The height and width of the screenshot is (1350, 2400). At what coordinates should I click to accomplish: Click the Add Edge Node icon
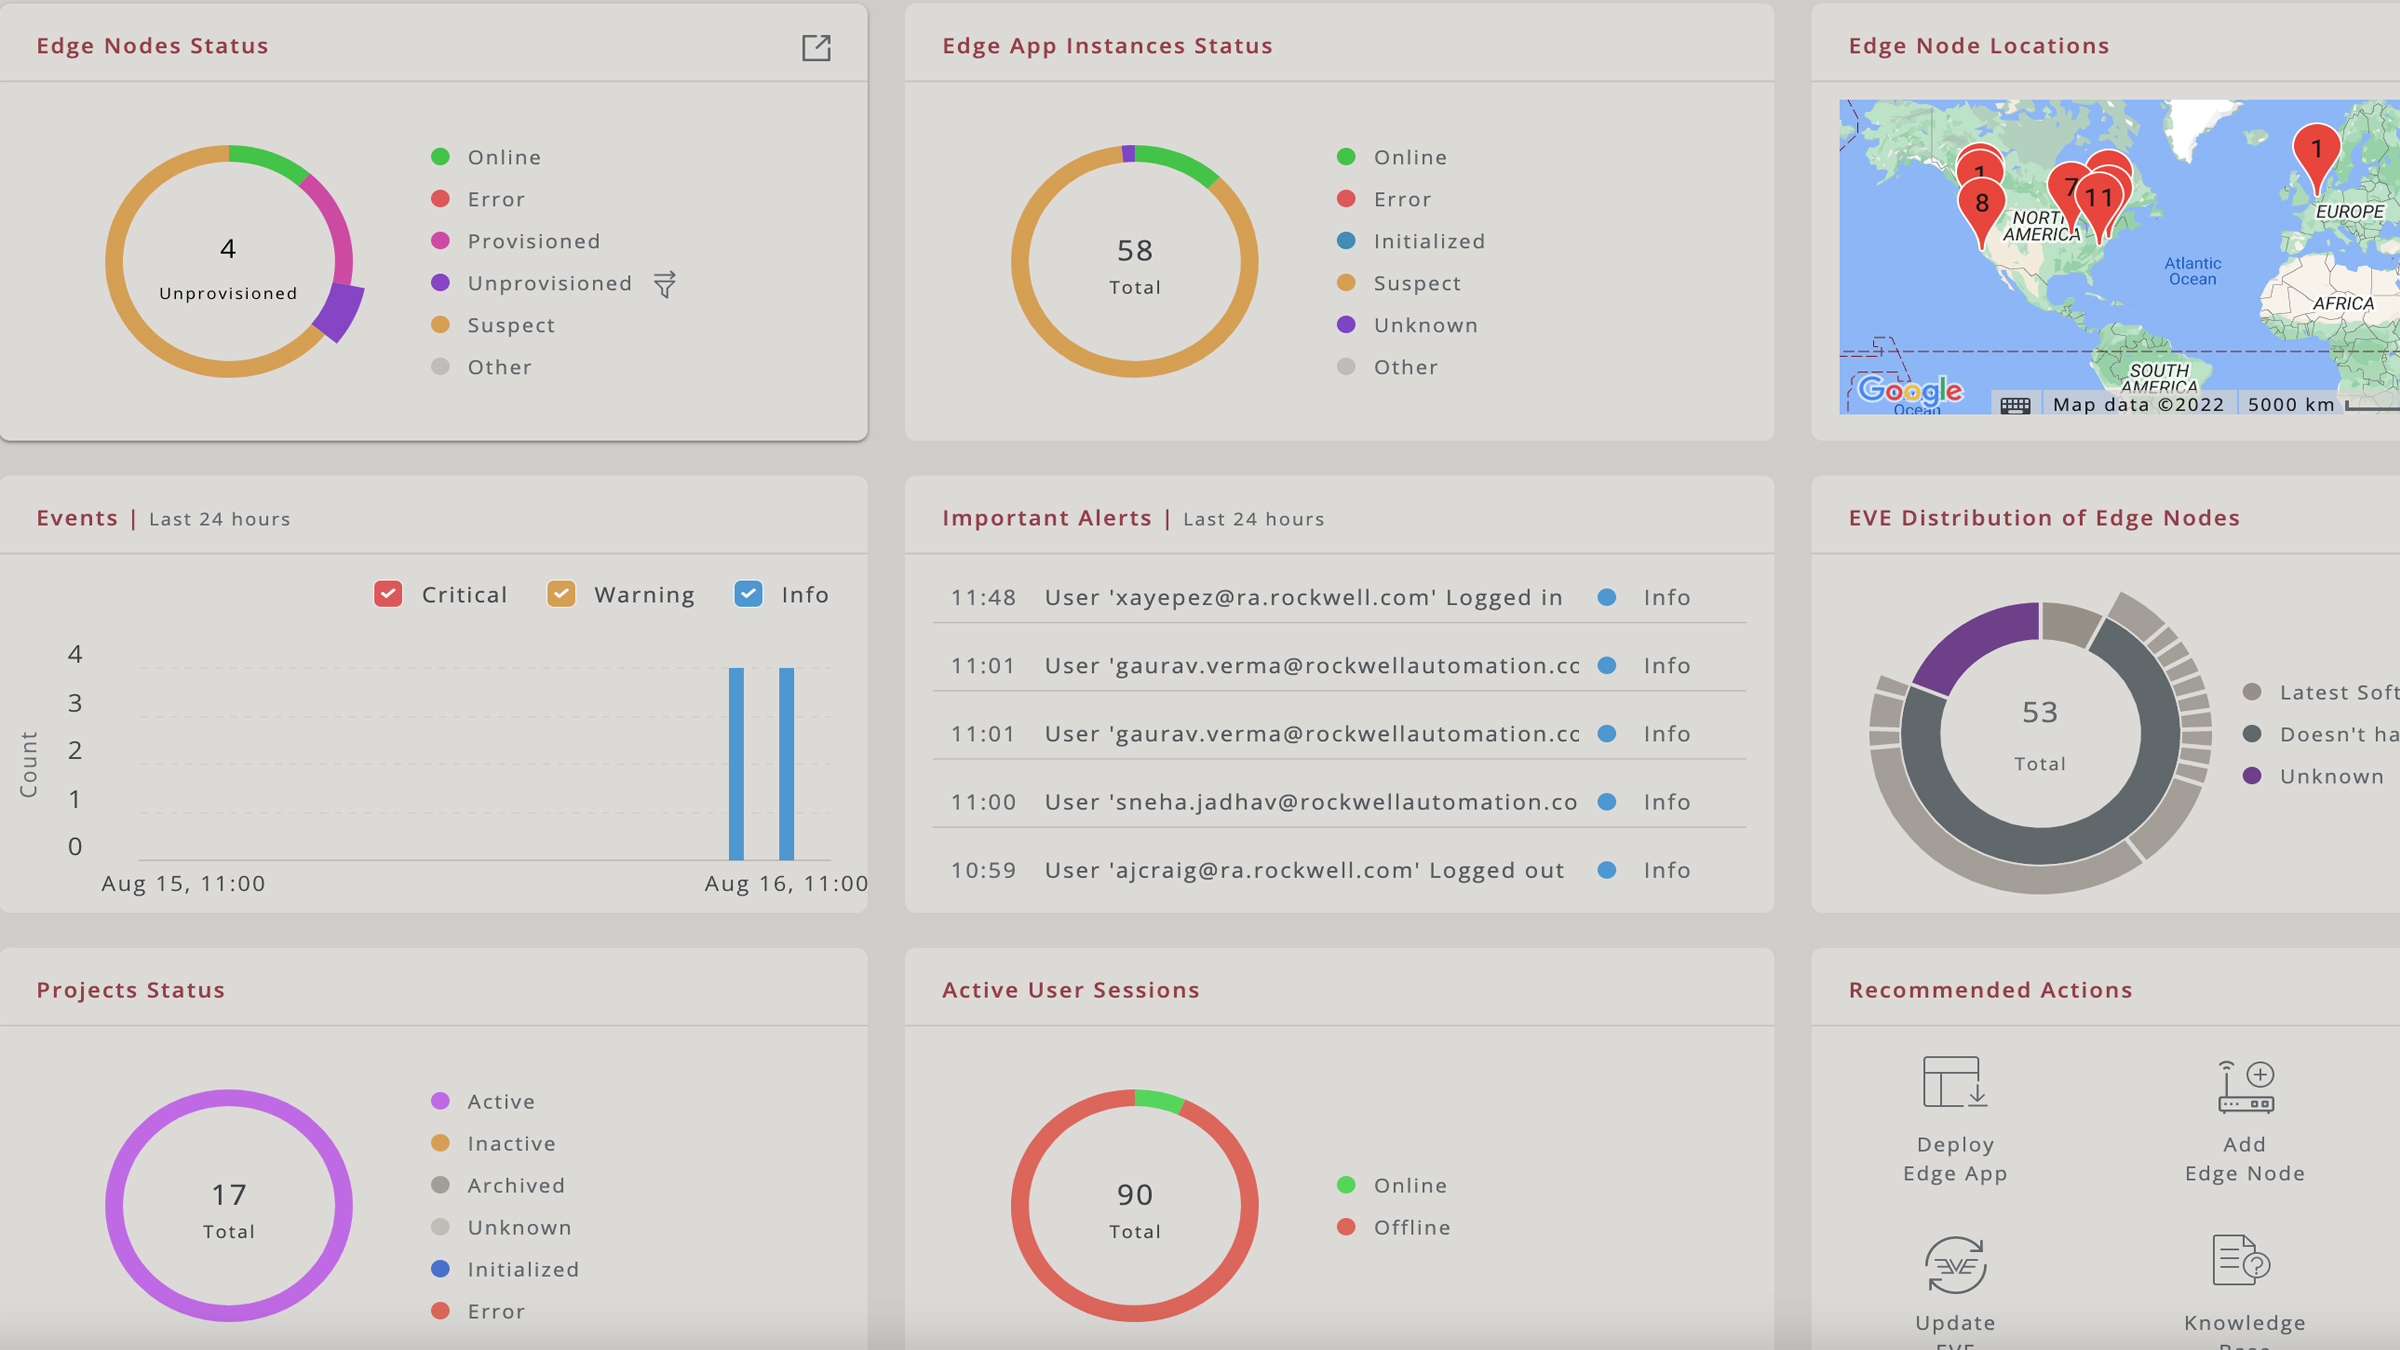[2245, 1087]
